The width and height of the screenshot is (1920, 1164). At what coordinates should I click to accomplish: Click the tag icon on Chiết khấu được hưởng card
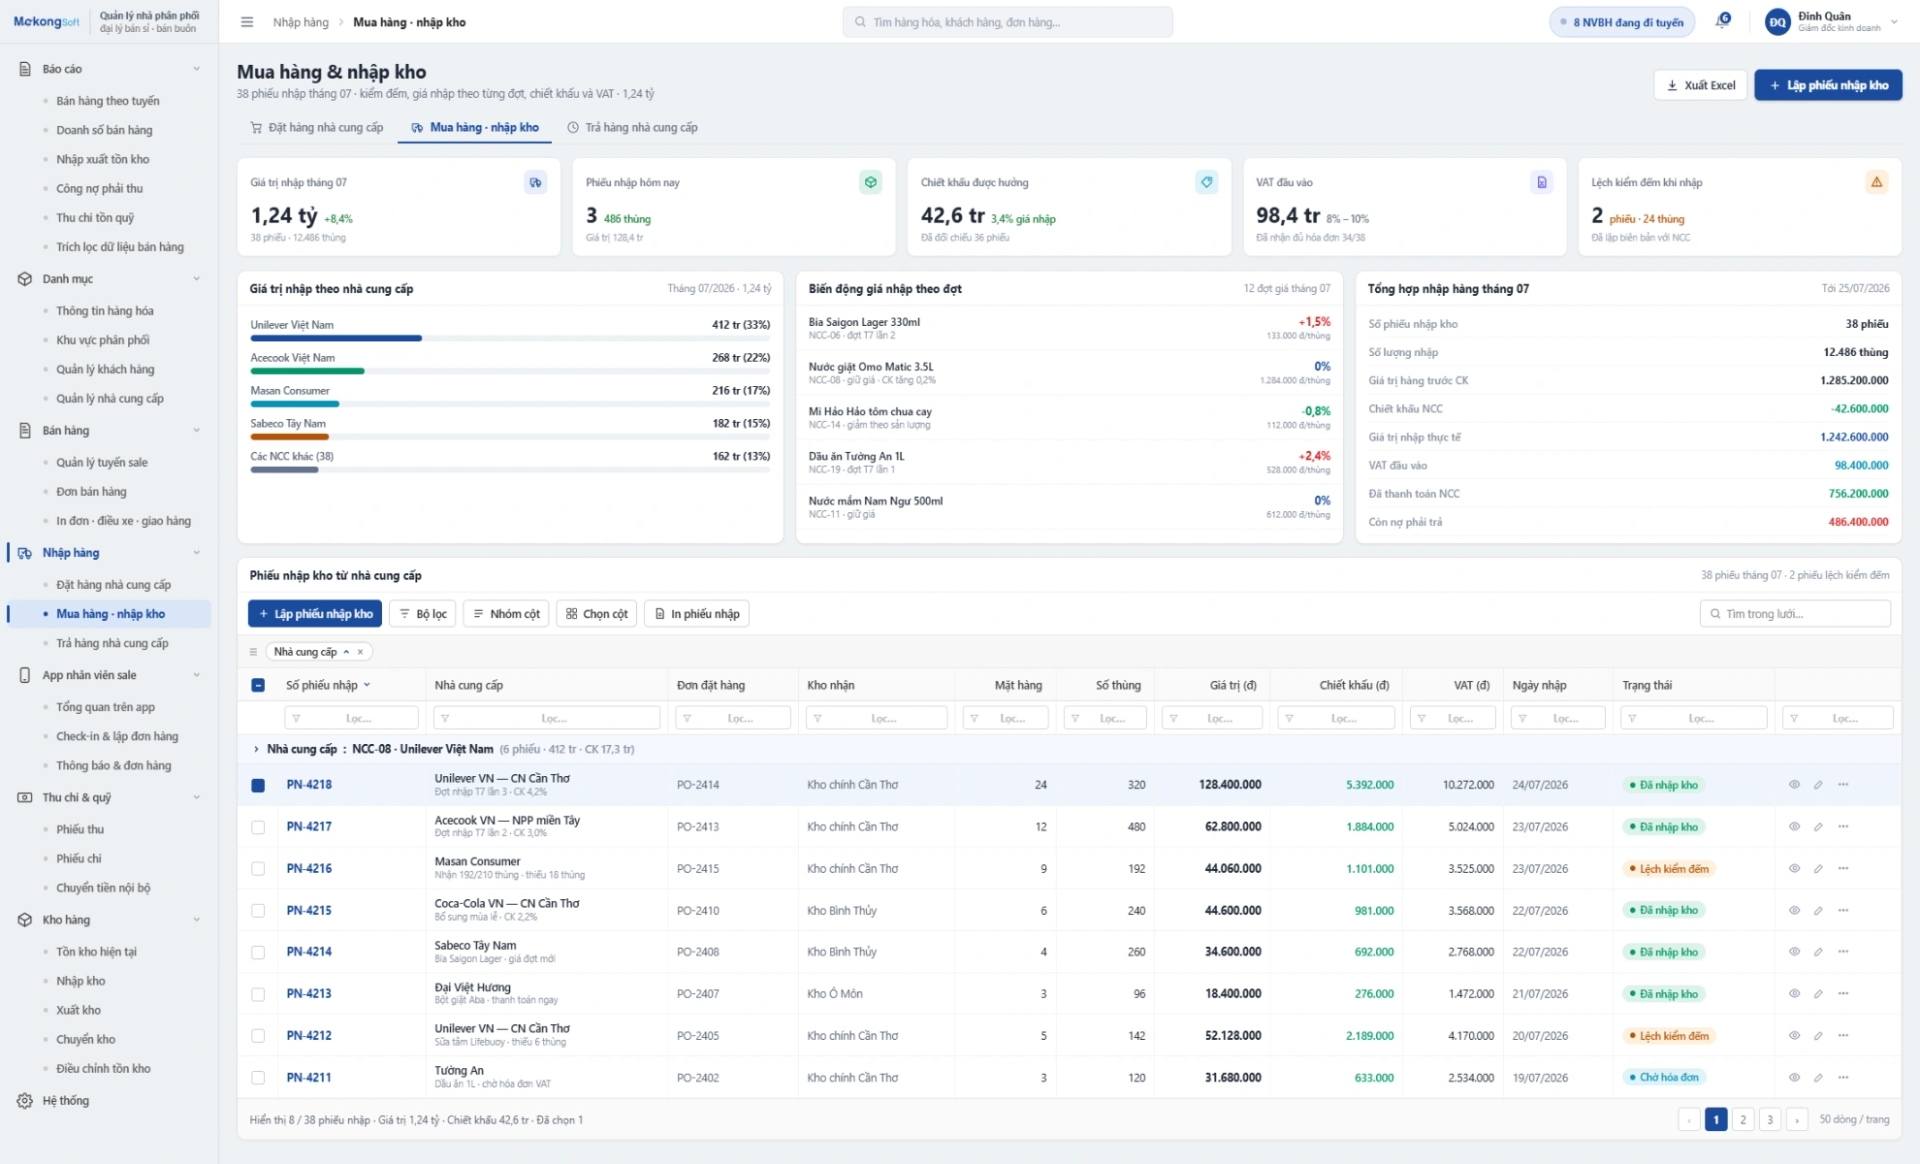pyautogui.click(x=1206, y=183)
